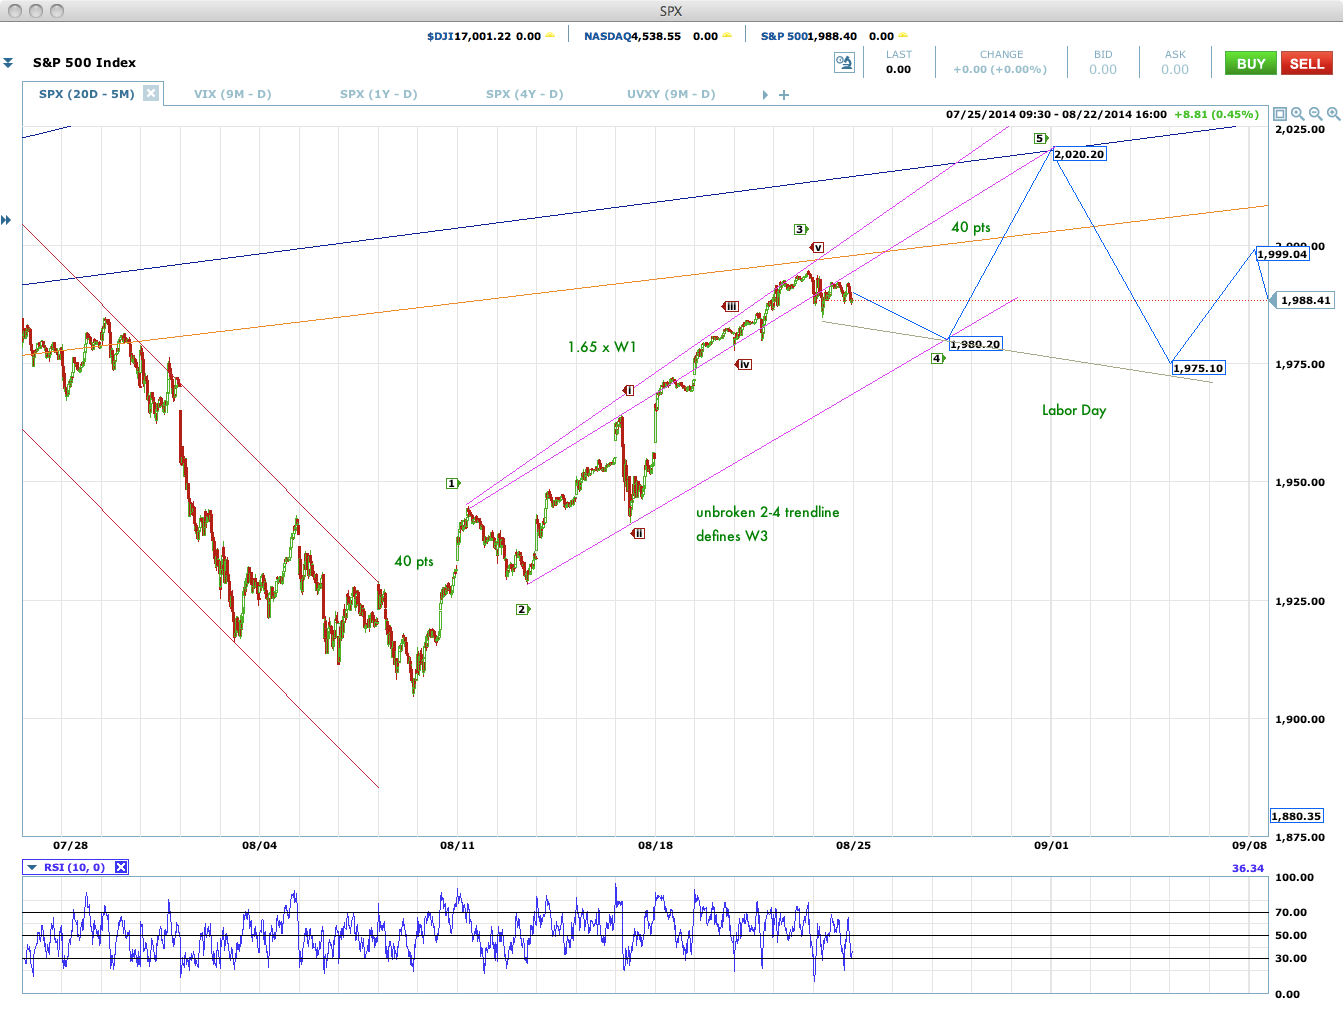Click the S&P 500 Index title

click(x=84, y=62)
